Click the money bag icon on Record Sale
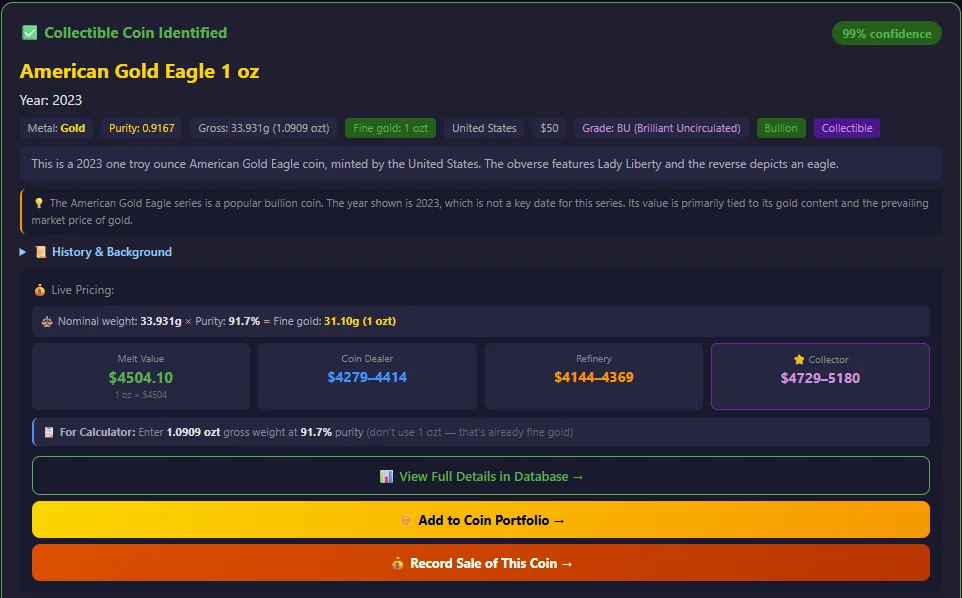 (398, 564)
